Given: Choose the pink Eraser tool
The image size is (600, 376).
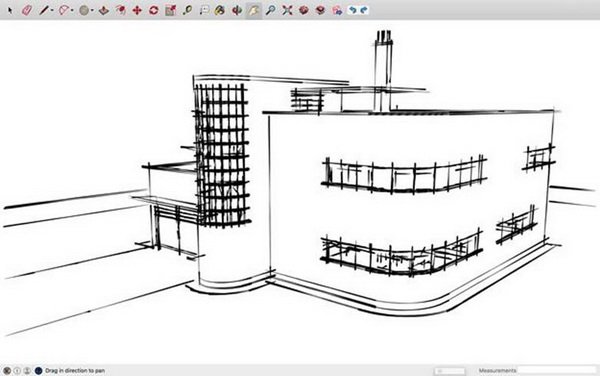Looking at the screenshot, I should coord(27,10).
